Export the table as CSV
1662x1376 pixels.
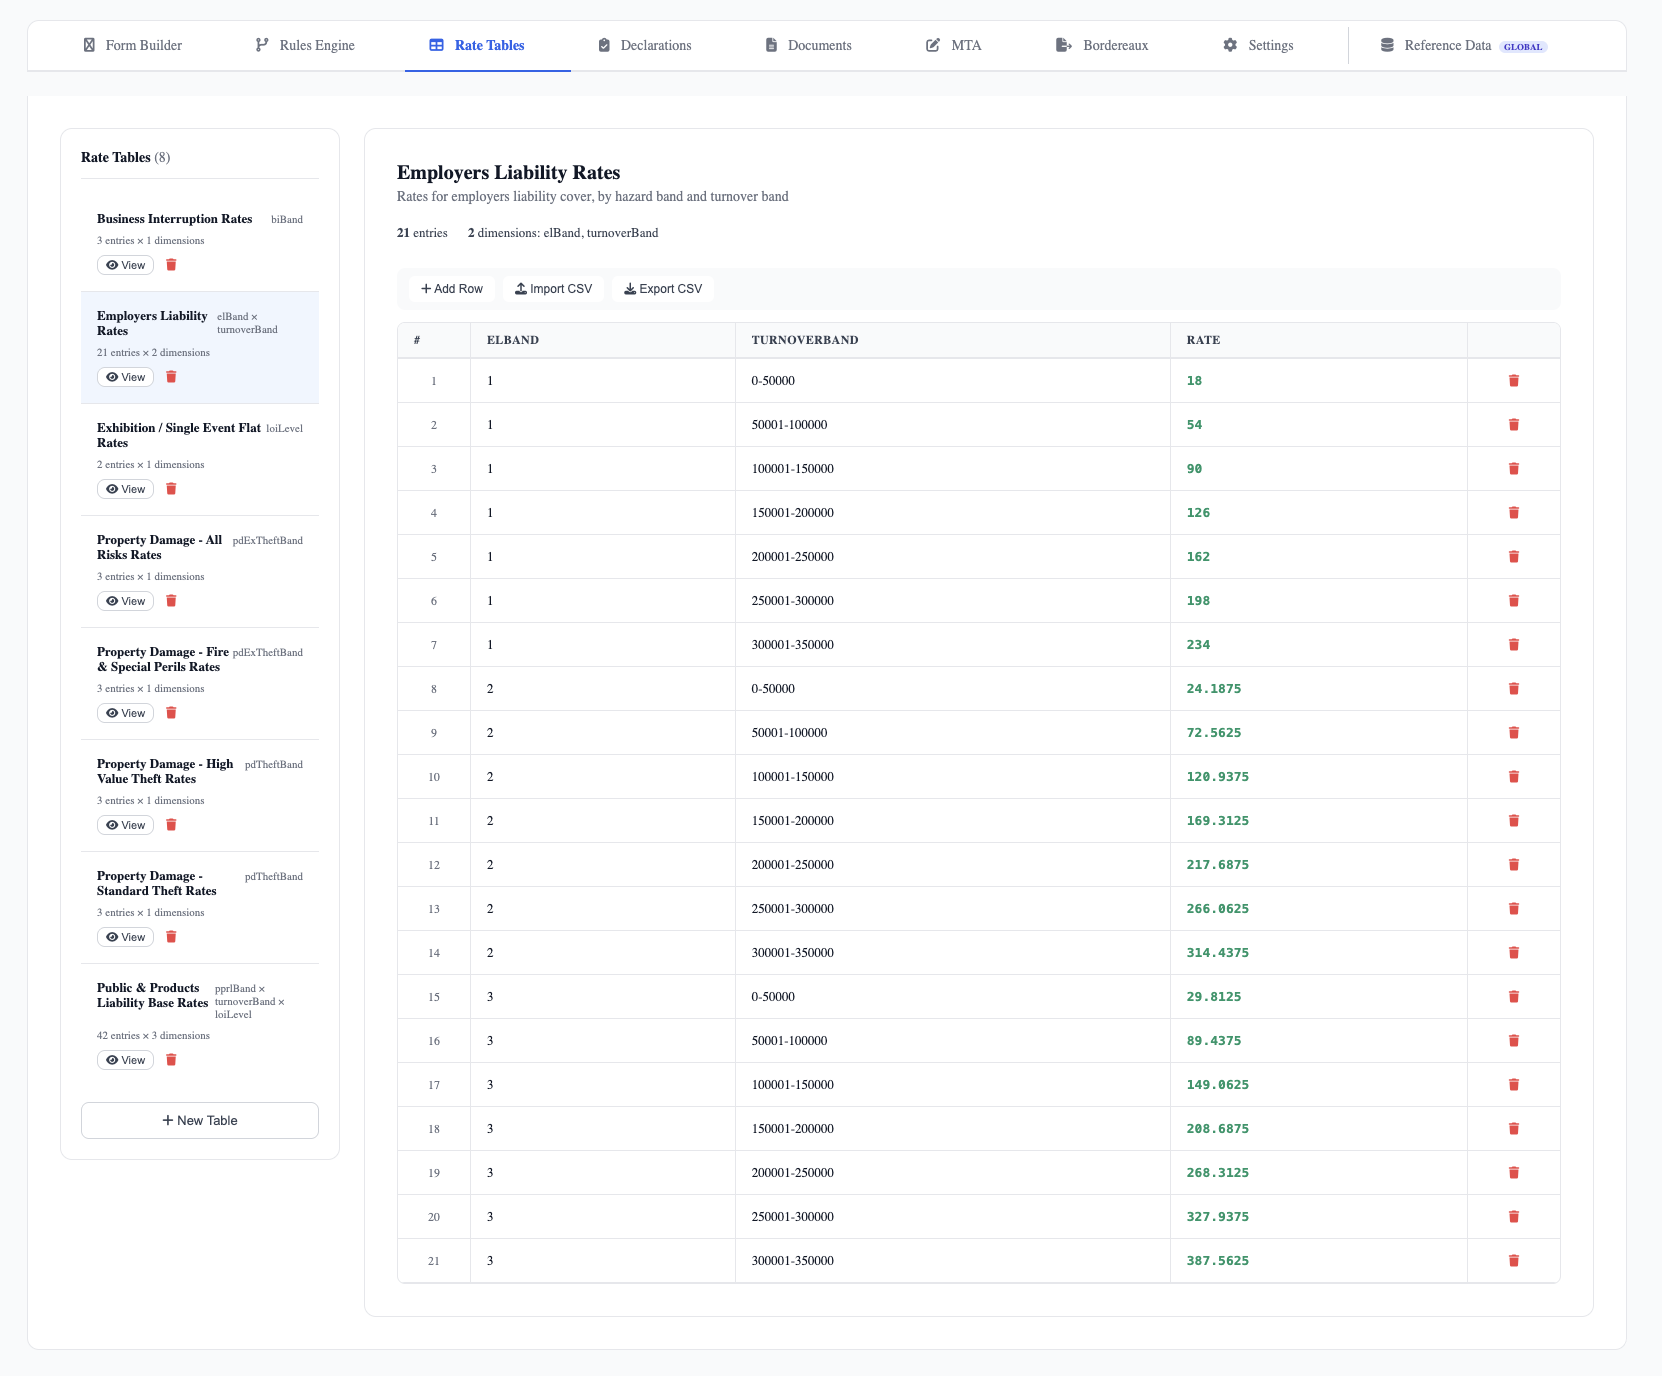tap(663, 289)
